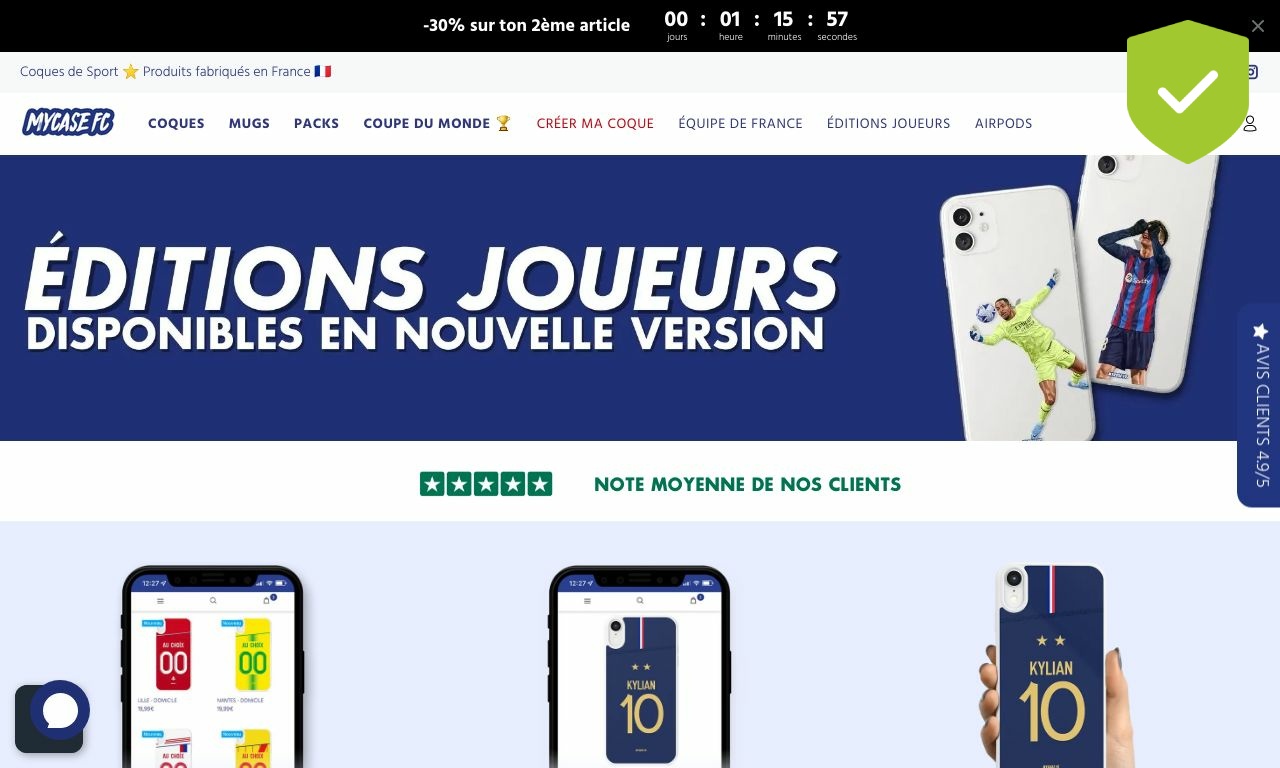This screenshot has height=768, width=1280.
Task: Open the Instagram icon link
Action: 1252,72
